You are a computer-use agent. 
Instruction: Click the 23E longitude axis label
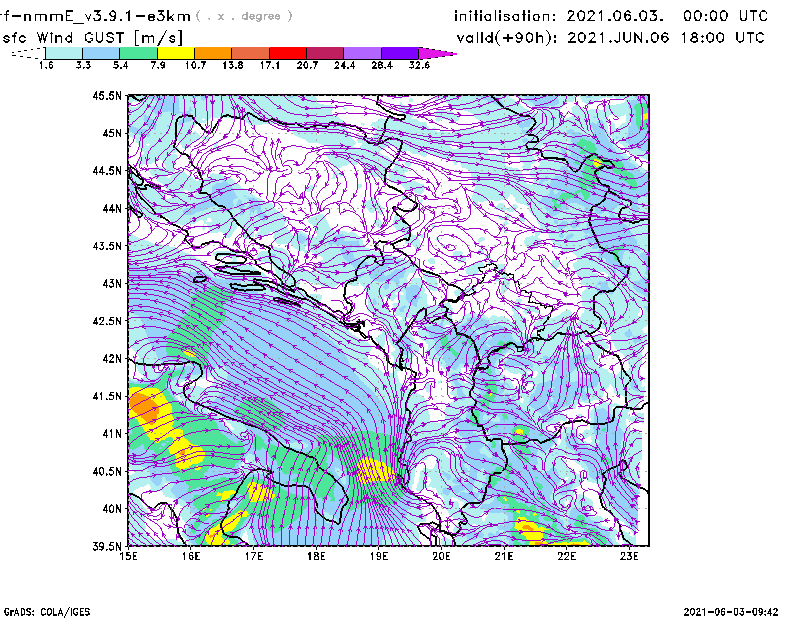pyautogui.click(x=629, y=556)
